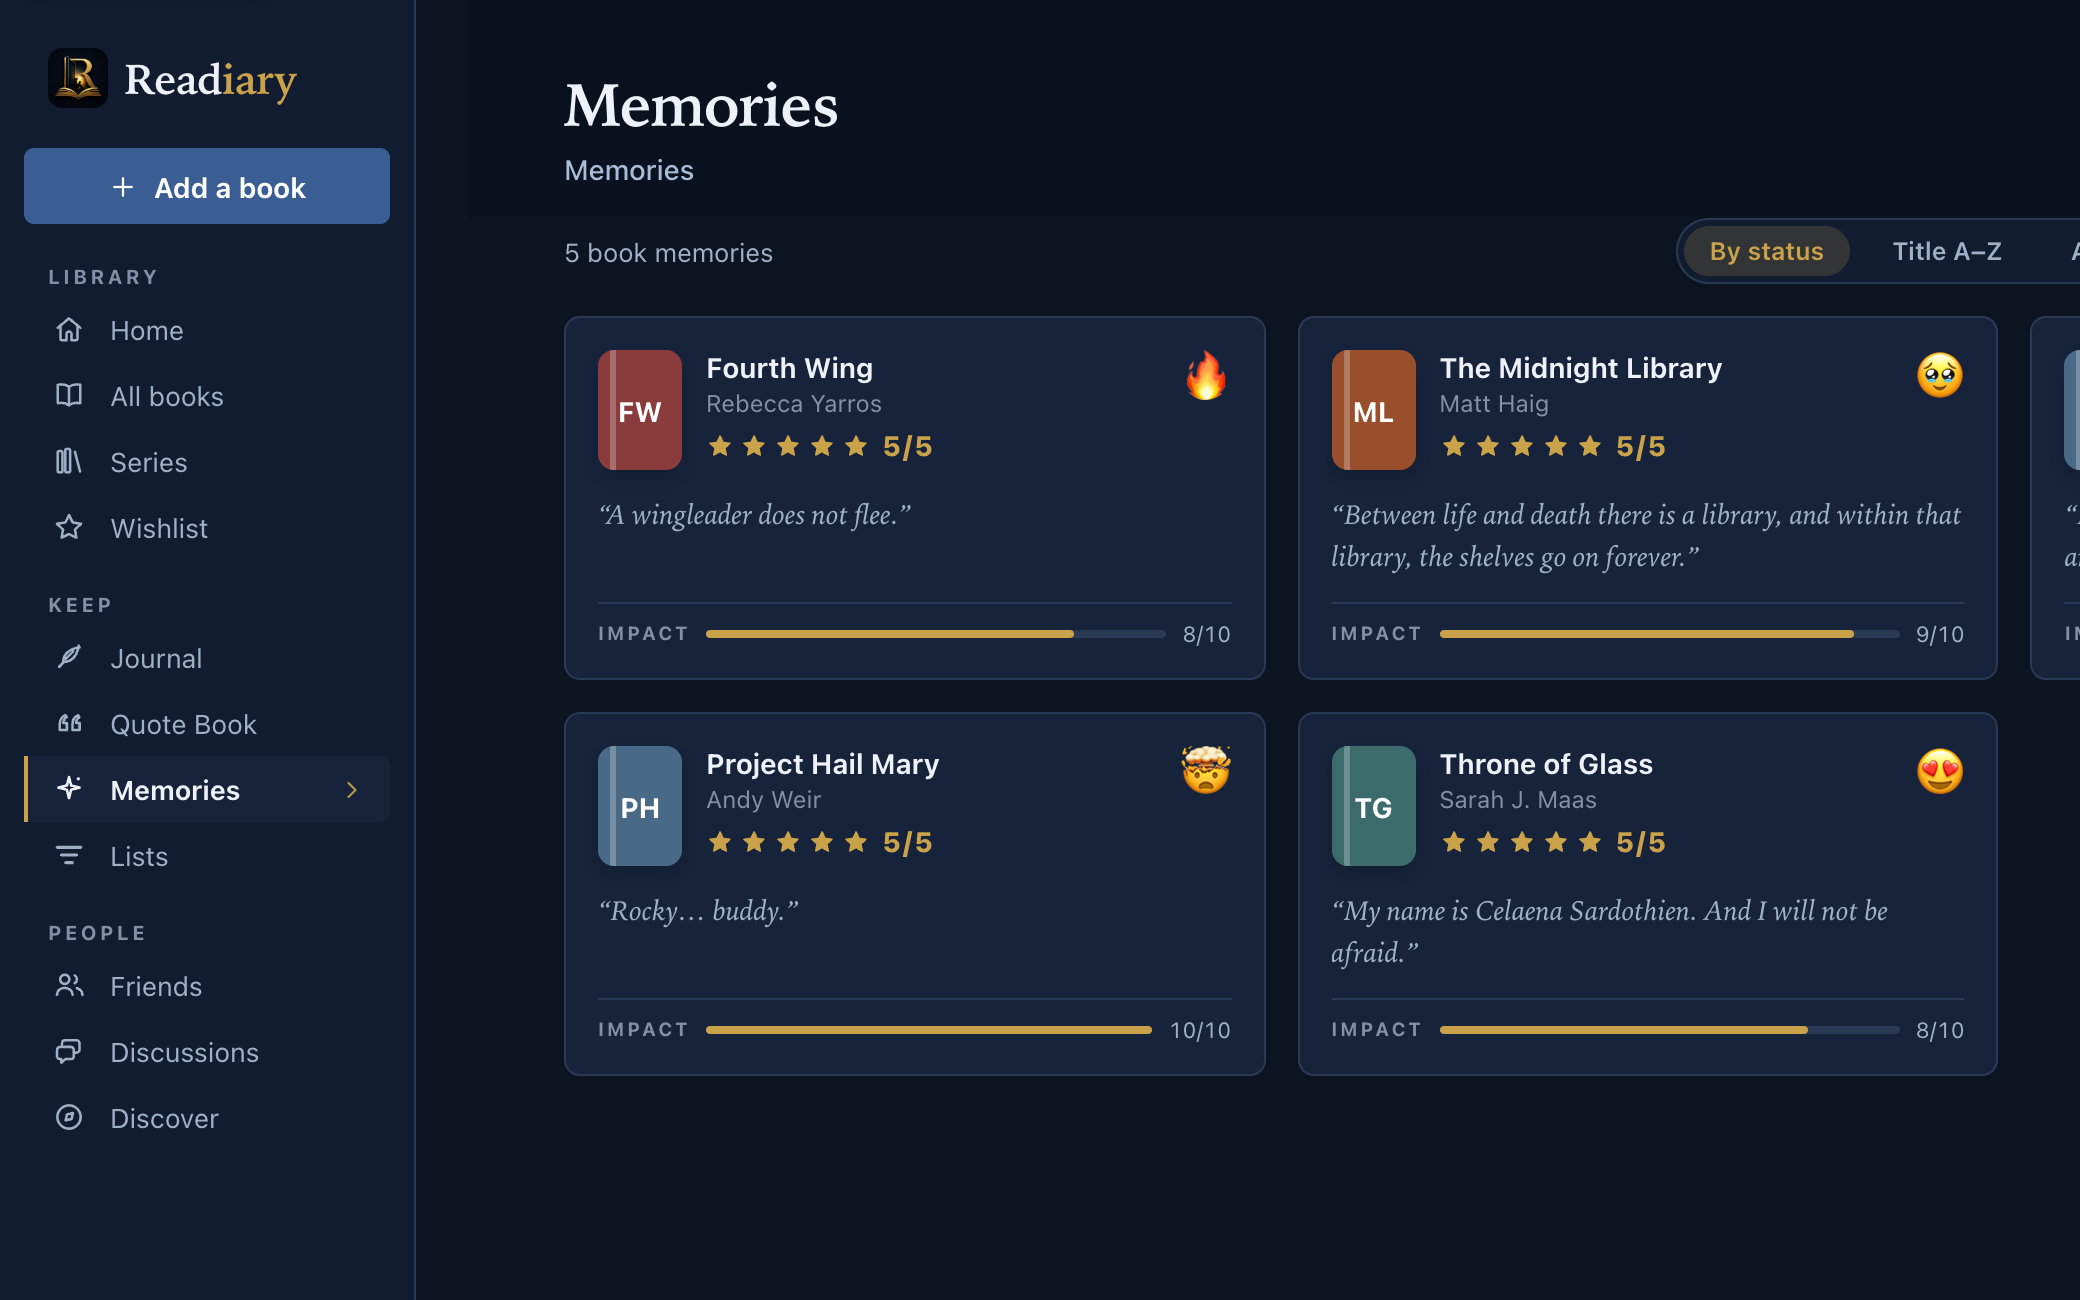The image size is (2080, 1300).
Task: Click the ML book cover thumbnail
Action: pyautogui.click(x=1373, y=410)
